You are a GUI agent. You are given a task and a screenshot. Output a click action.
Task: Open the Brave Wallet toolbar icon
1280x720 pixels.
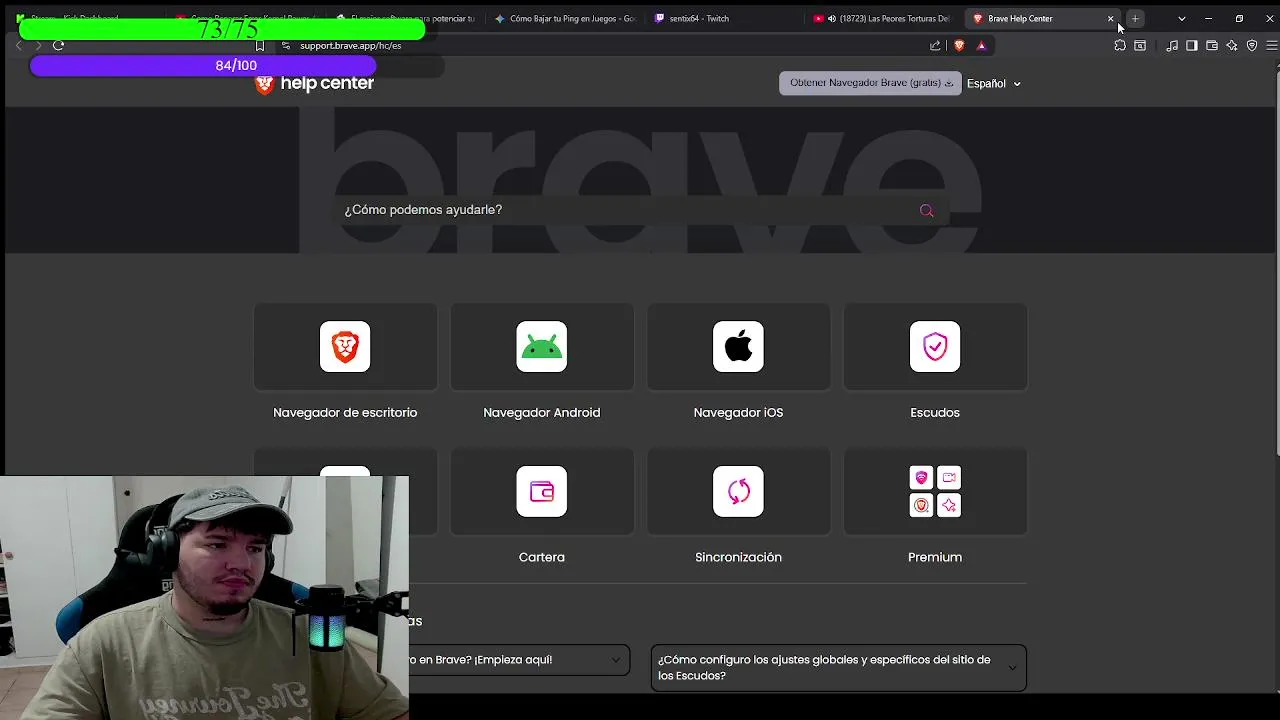(x=1212, y=45)
